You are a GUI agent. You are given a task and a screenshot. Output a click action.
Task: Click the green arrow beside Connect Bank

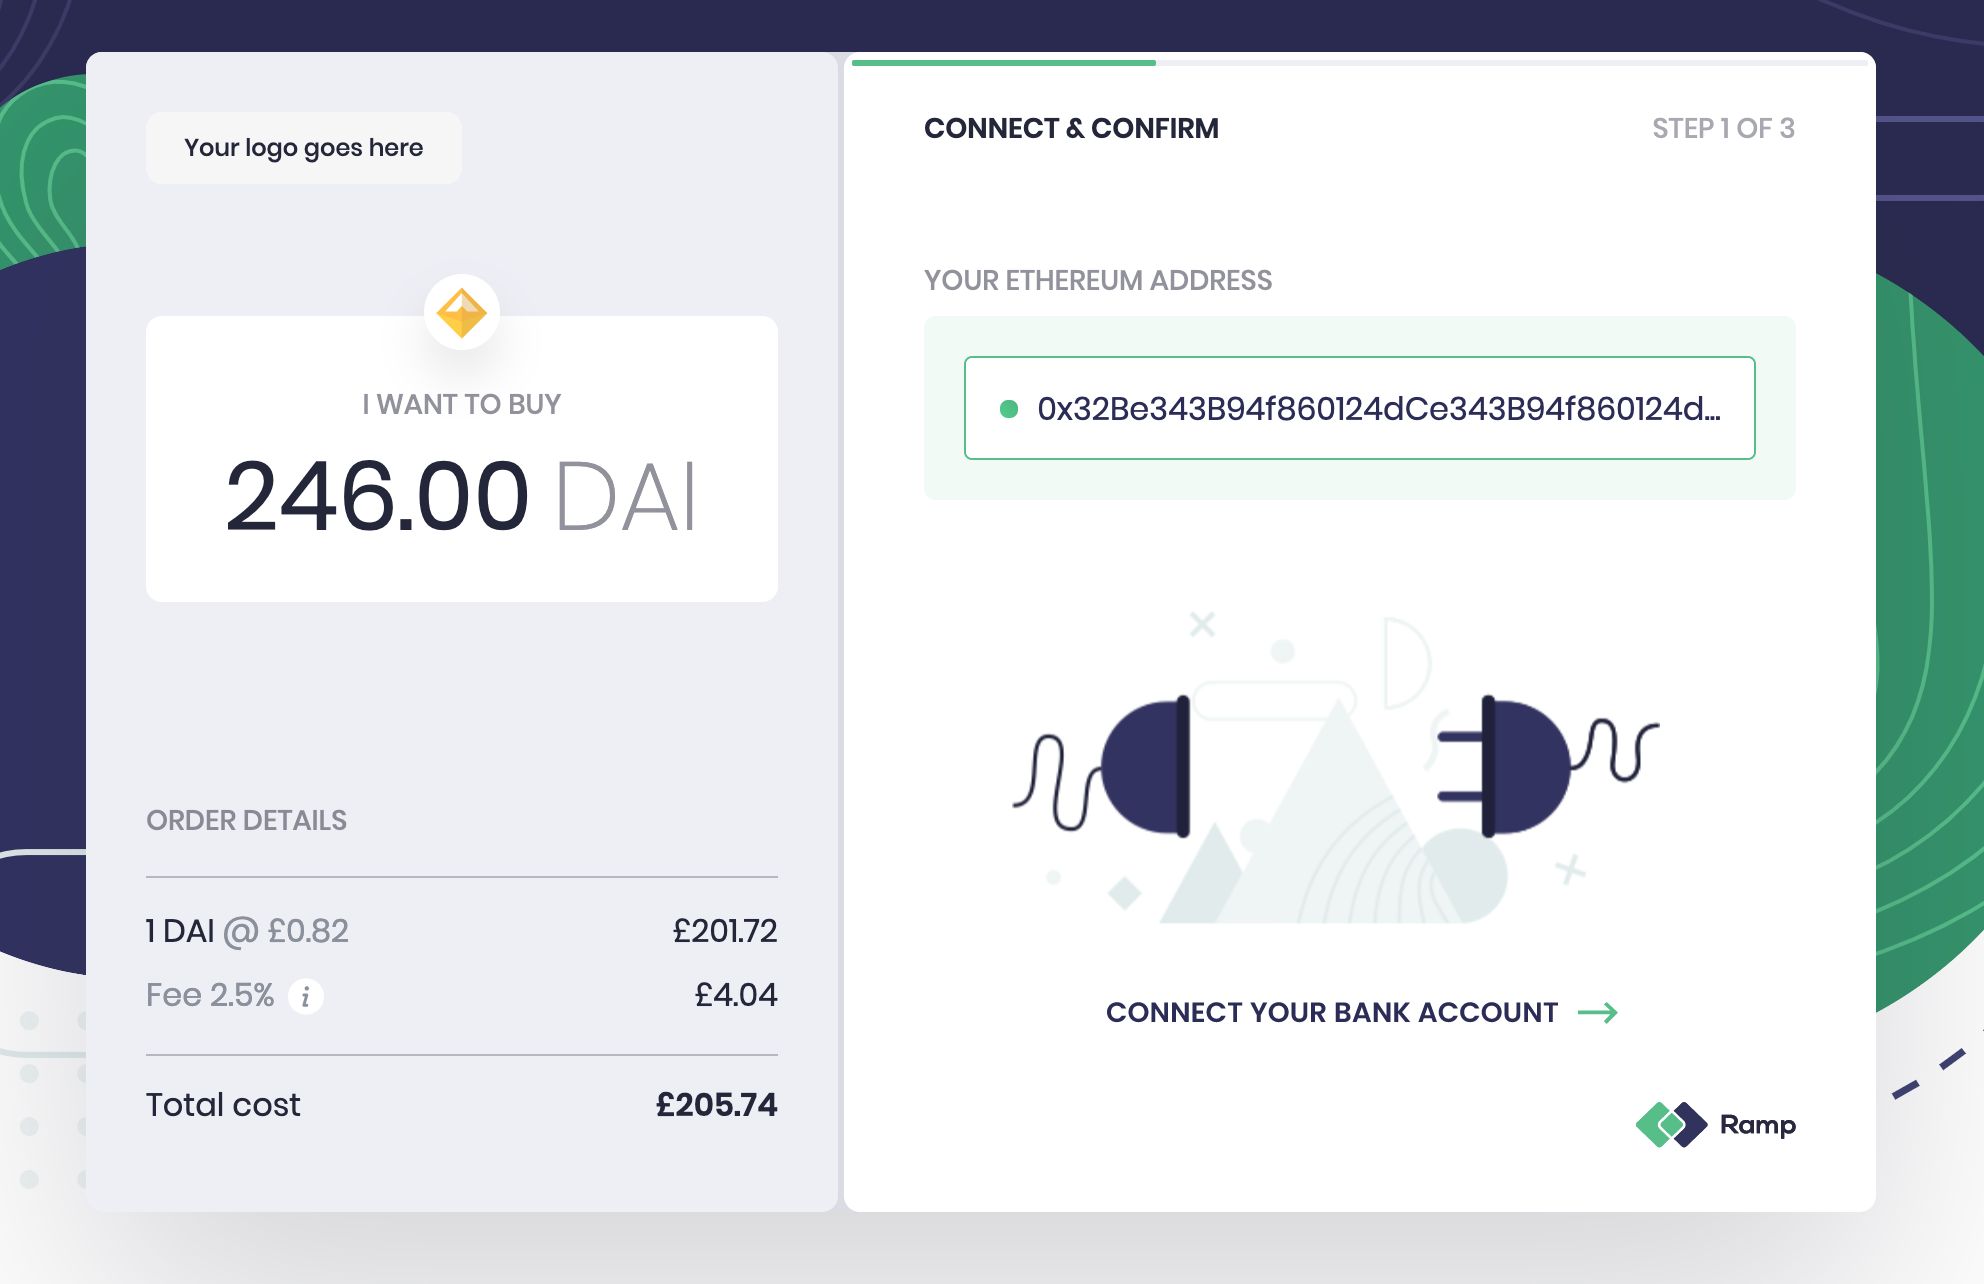point(1597,1013)
